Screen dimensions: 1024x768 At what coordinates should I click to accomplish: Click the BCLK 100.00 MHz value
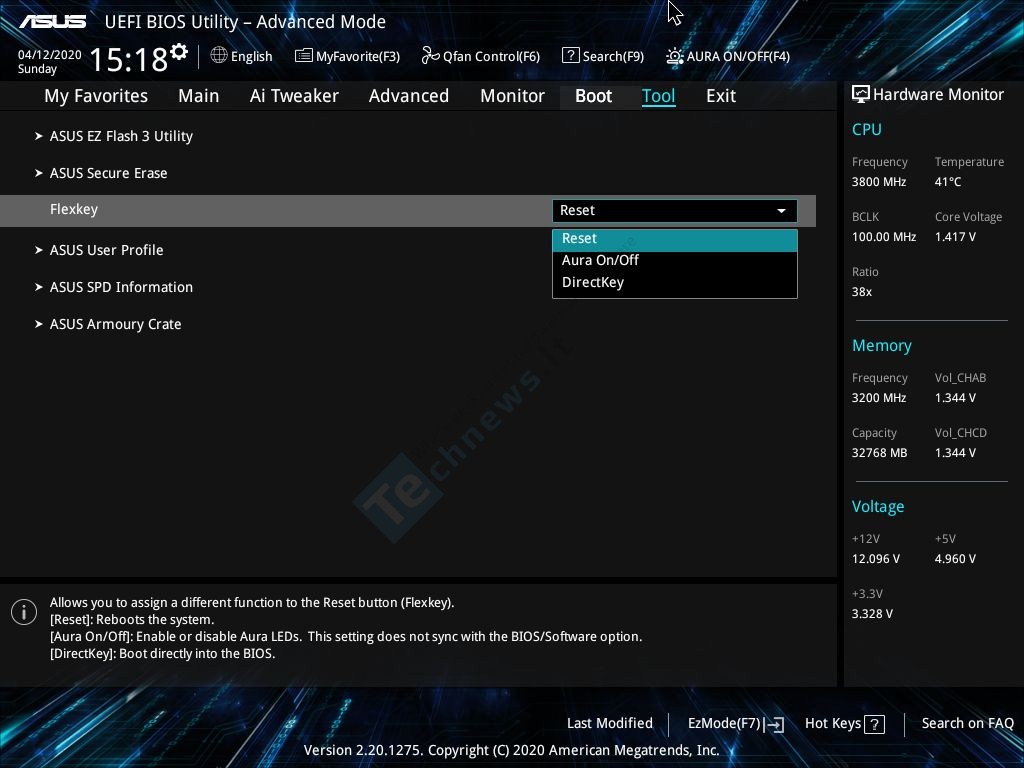(x=884, y=237)
